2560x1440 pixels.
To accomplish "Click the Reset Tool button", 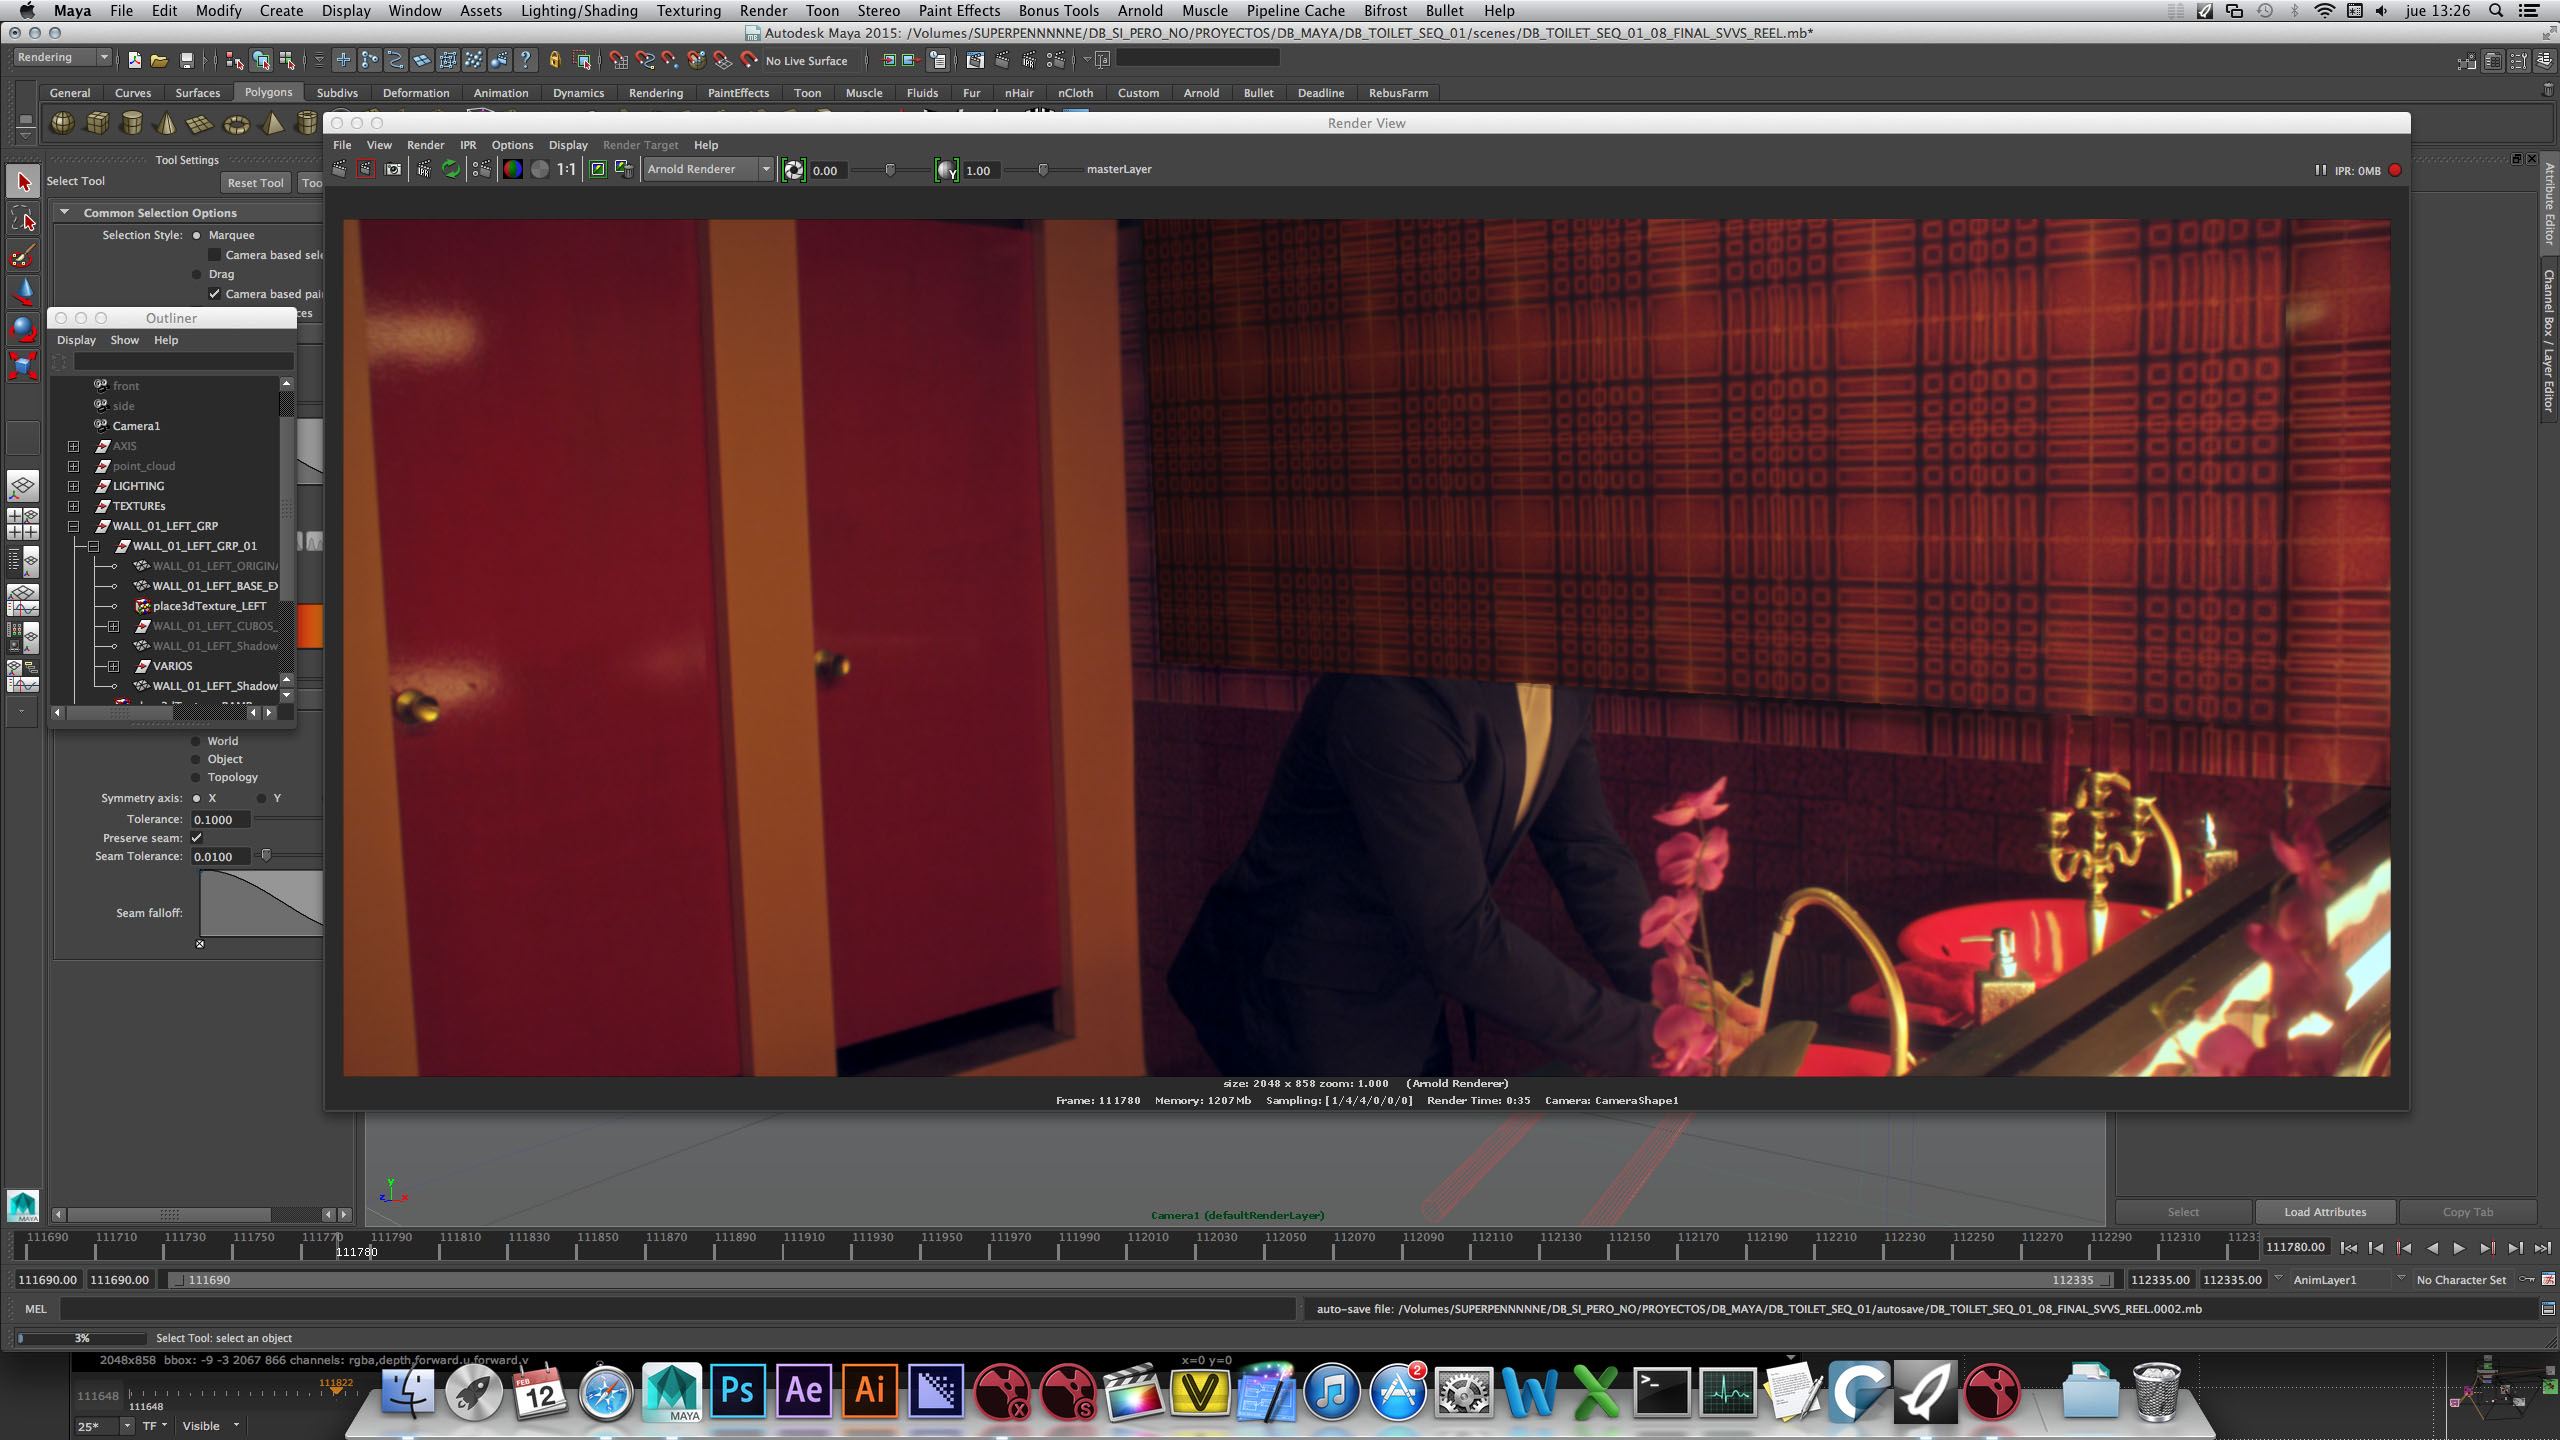I will (255, 183).
